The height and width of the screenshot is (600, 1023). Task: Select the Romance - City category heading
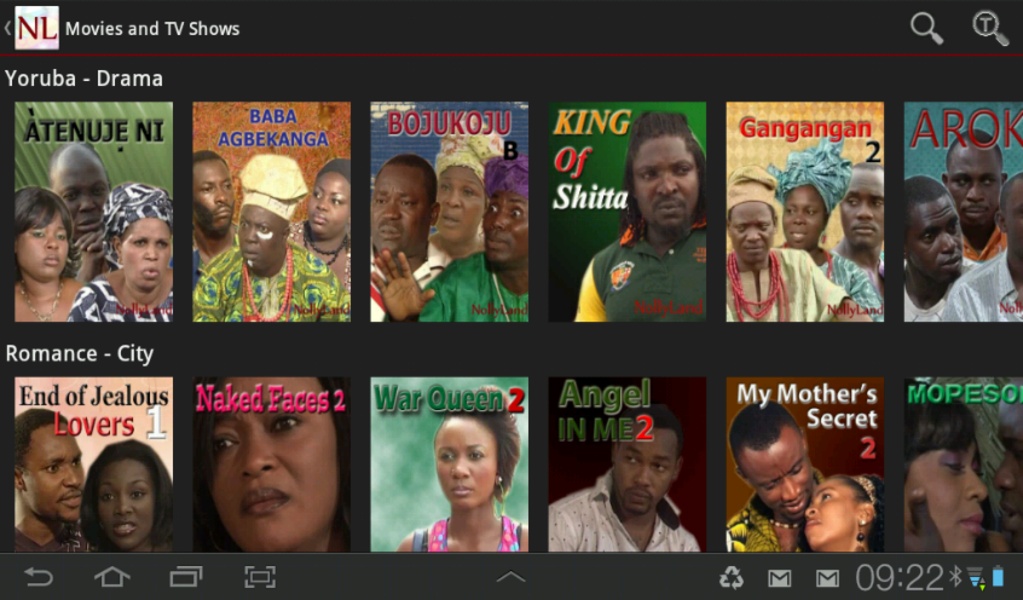(x=80, y=353)
